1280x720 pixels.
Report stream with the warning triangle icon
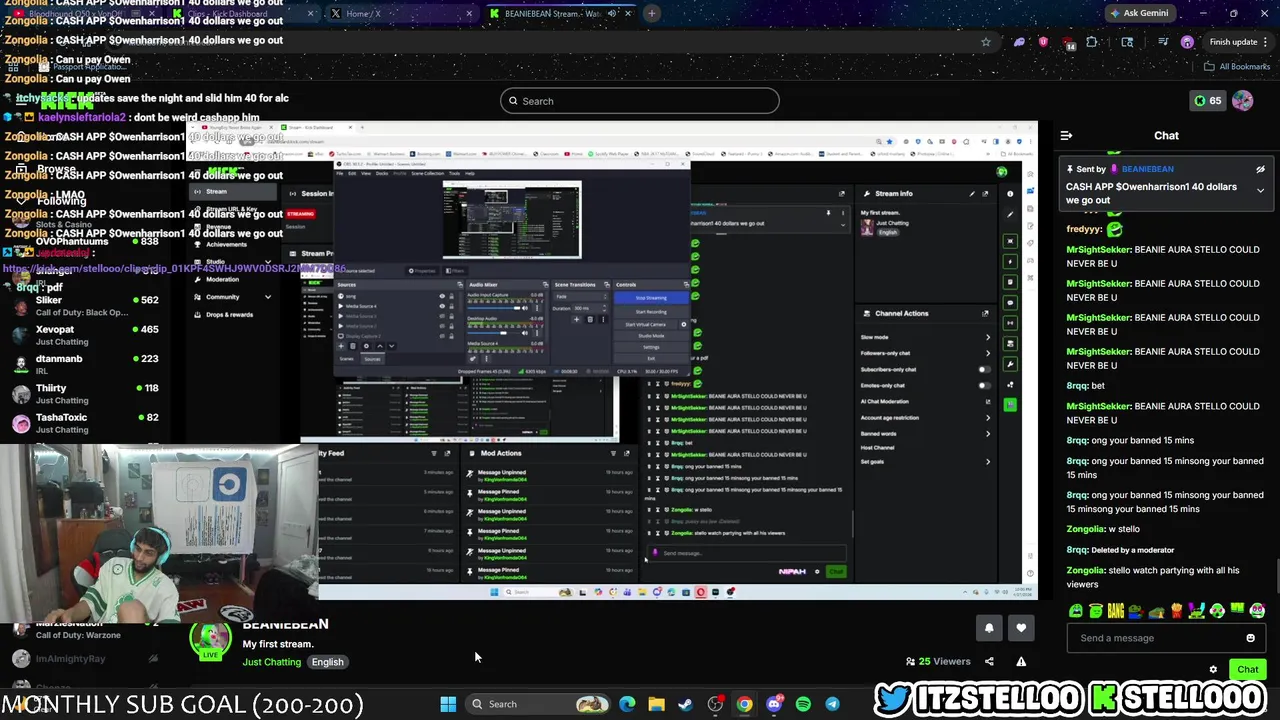(1021, 661)
